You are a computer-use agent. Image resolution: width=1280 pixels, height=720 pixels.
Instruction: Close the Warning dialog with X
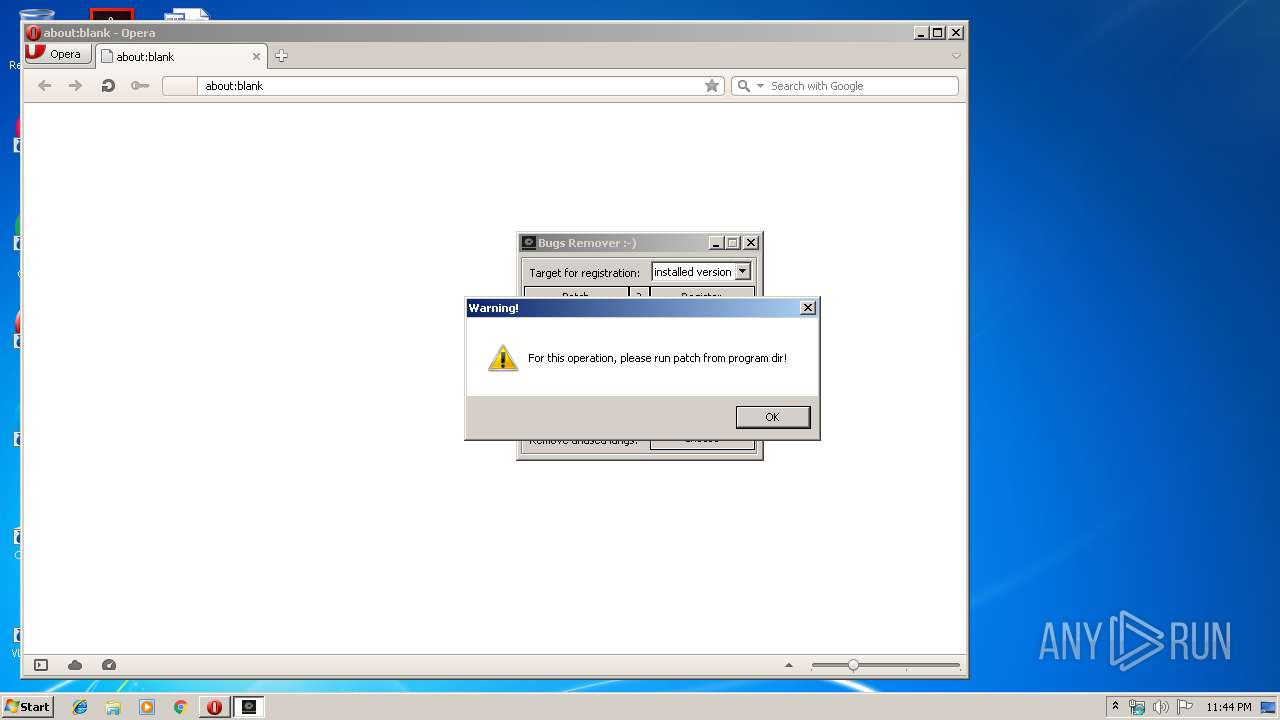click(x=808, y=308)
